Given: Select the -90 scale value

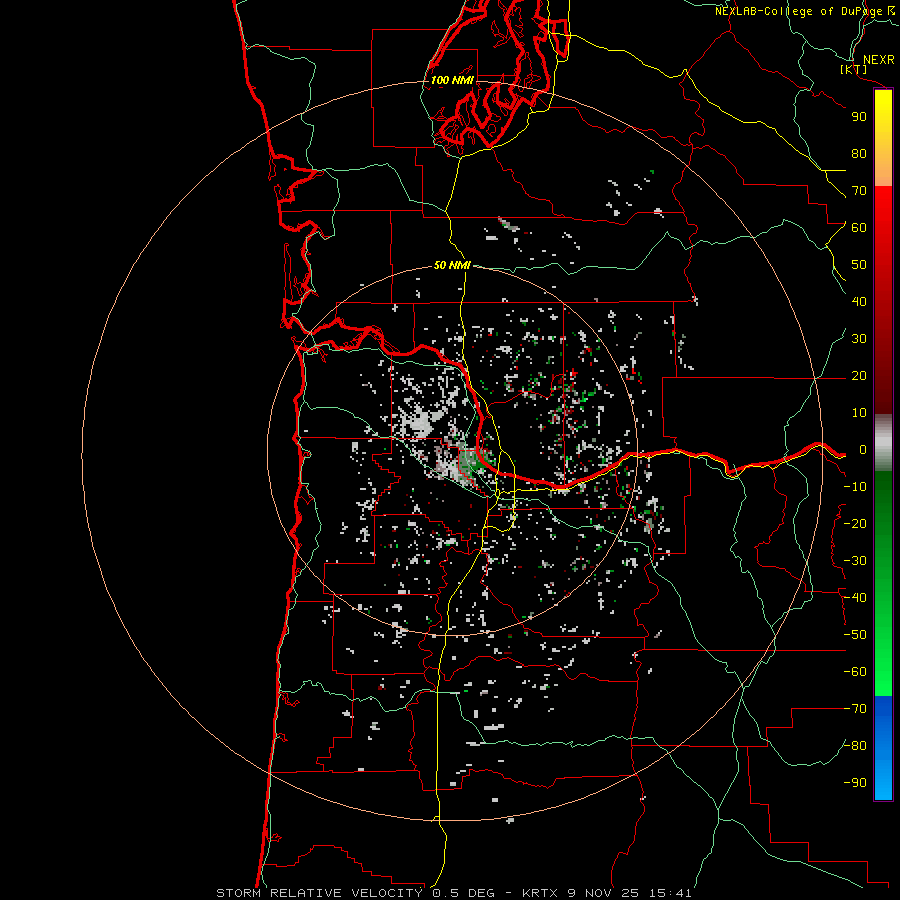Looking at the screenshot, I should pyautogui.click(x=855, y=783).
